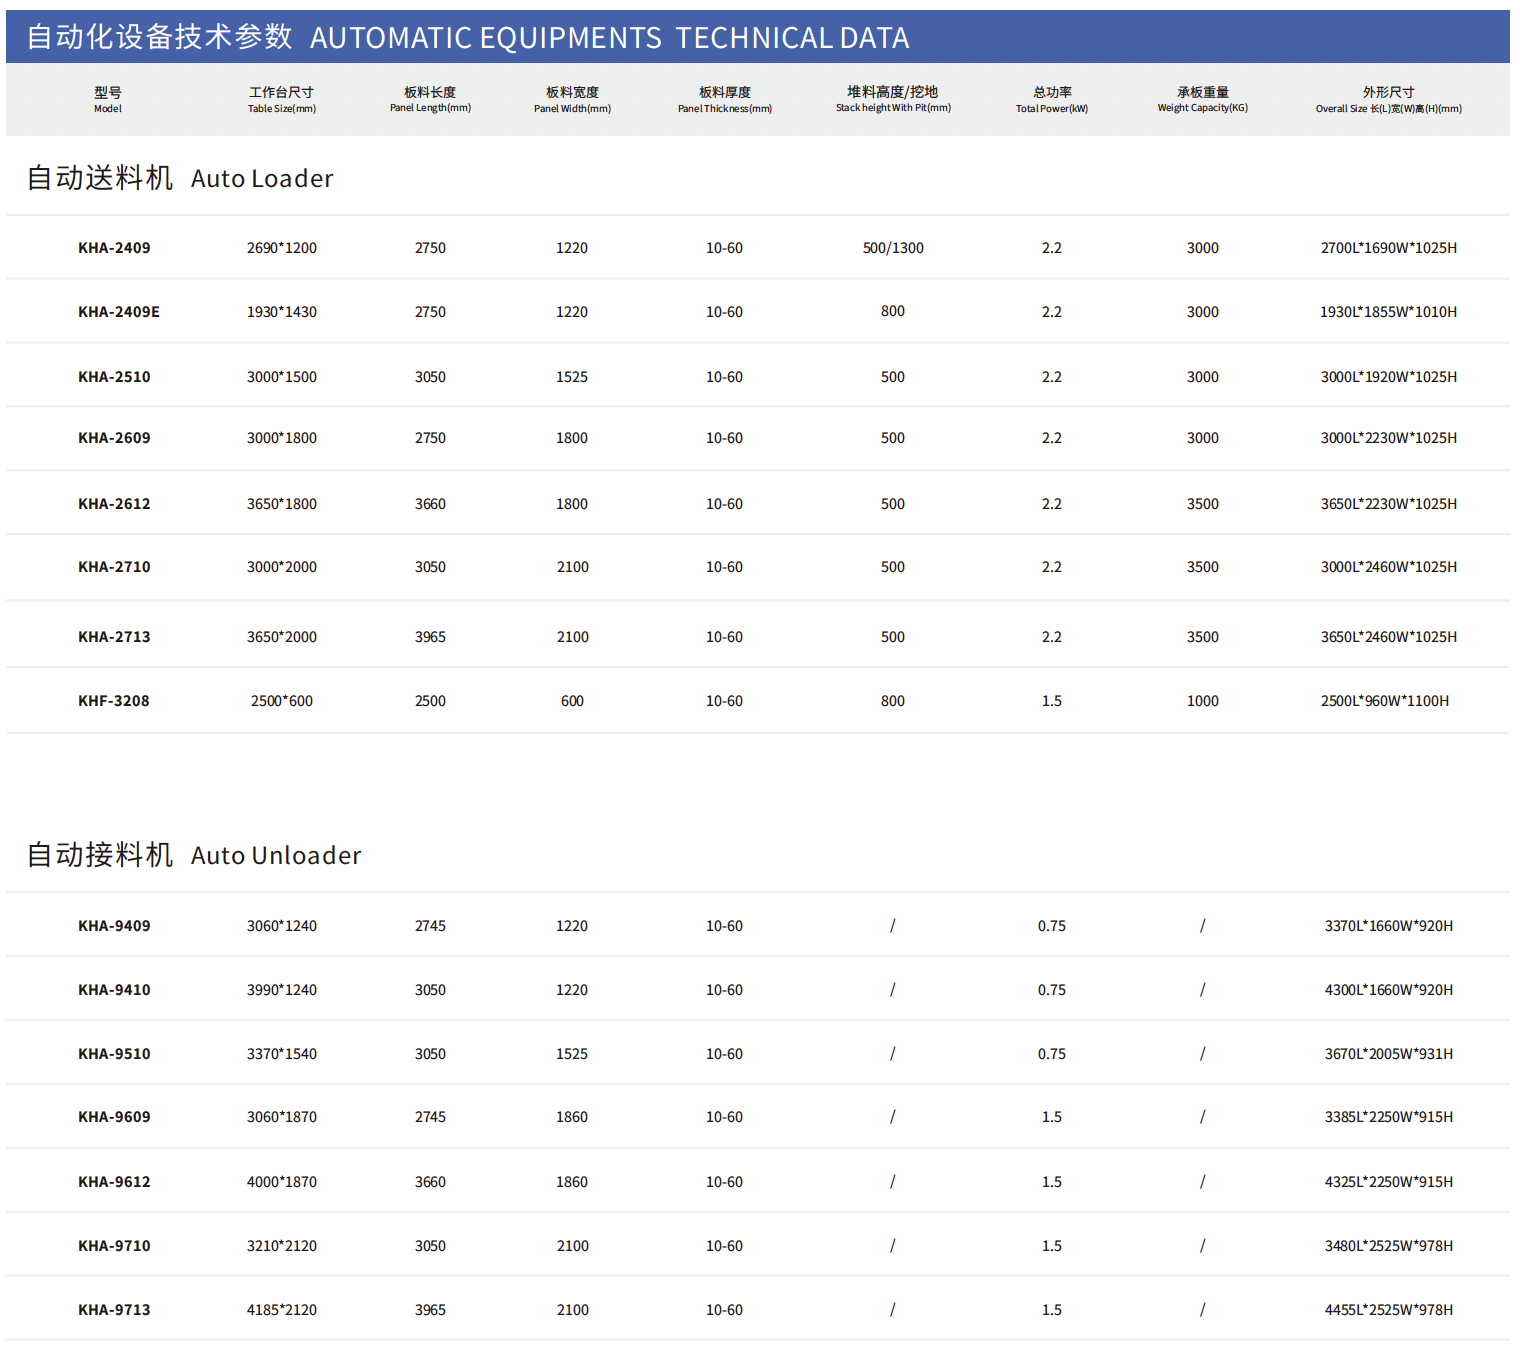Select model name KHA-2612
This screenshot has height=1348, width=1520.
(114, 504)
